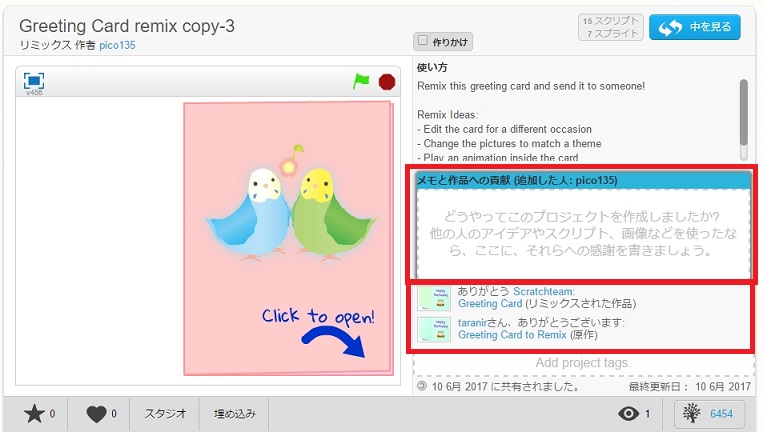Open the 埋め込み embed button
This screenshot has width=763, height=432.
pyautogui.click(x=235, y=414)
